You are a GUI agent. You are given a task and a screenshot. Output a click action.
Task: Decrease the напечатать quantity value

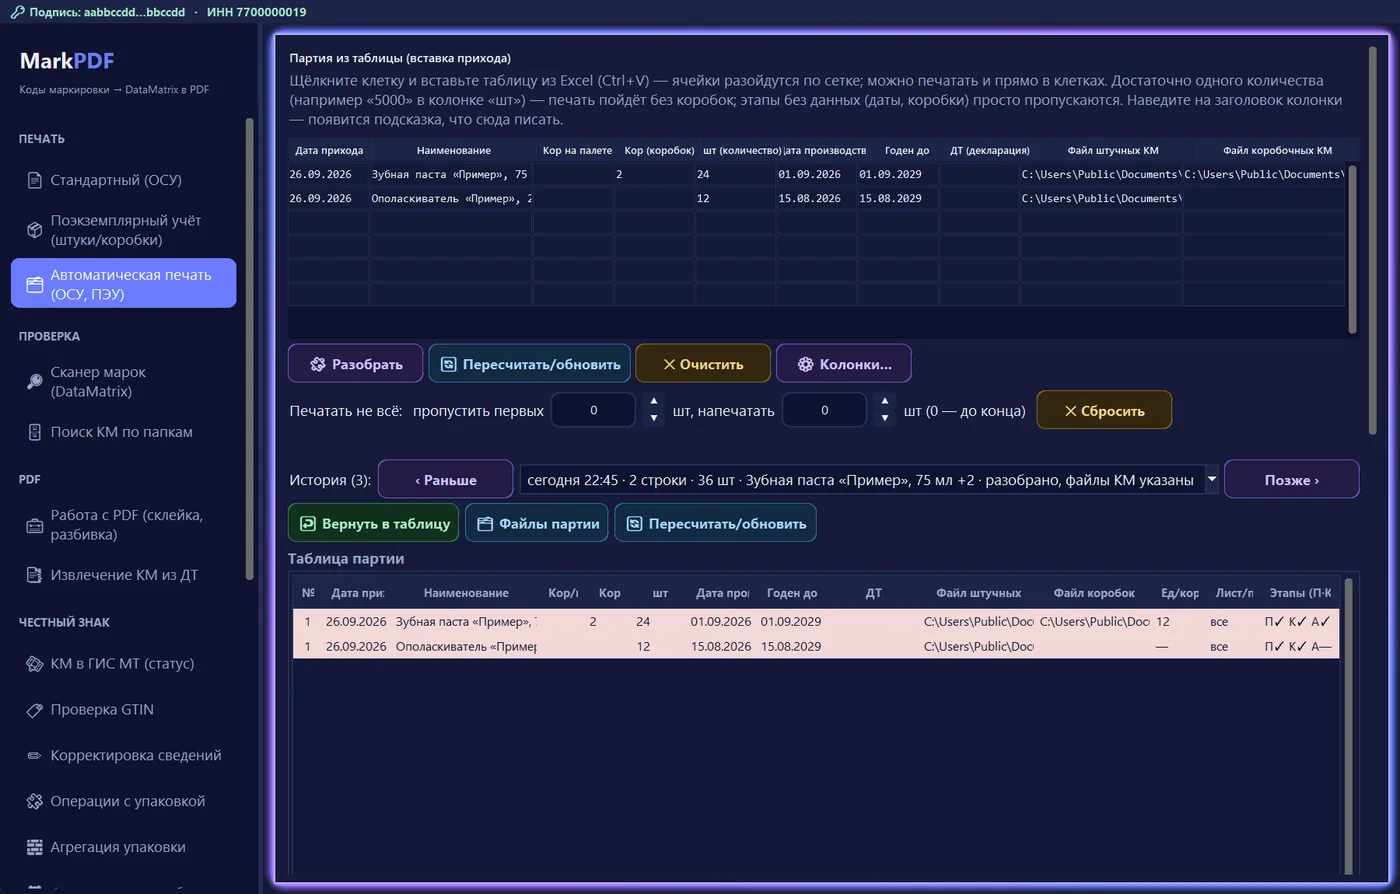click(884, 418)
